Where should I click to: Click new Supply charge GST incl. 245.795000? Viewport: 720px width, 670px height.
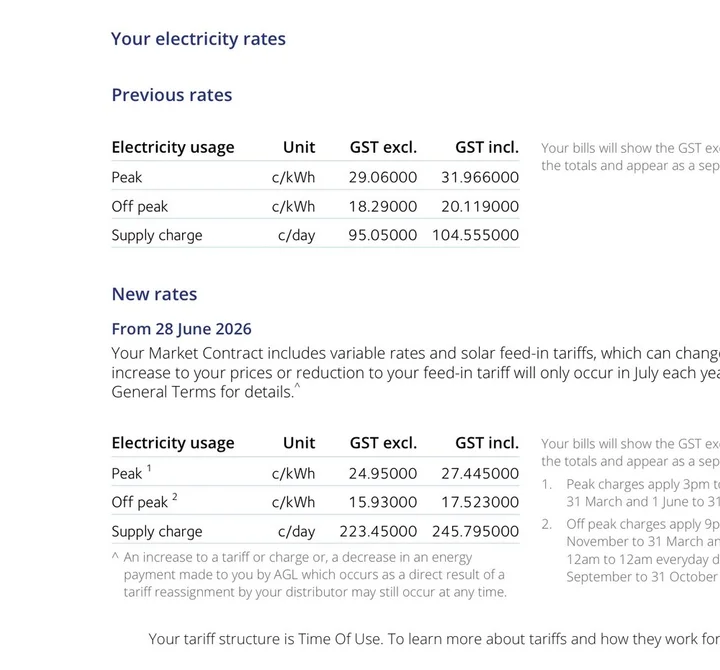click(475, 531)
